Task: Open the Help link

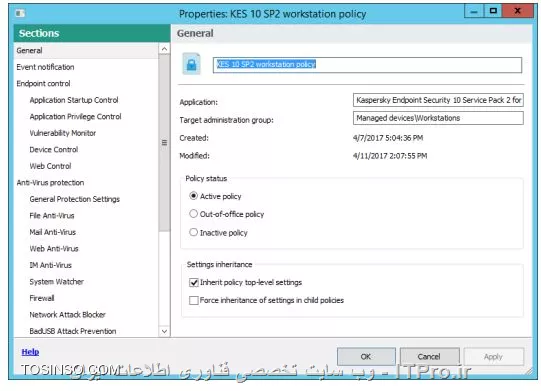Action: pos(30,352)
